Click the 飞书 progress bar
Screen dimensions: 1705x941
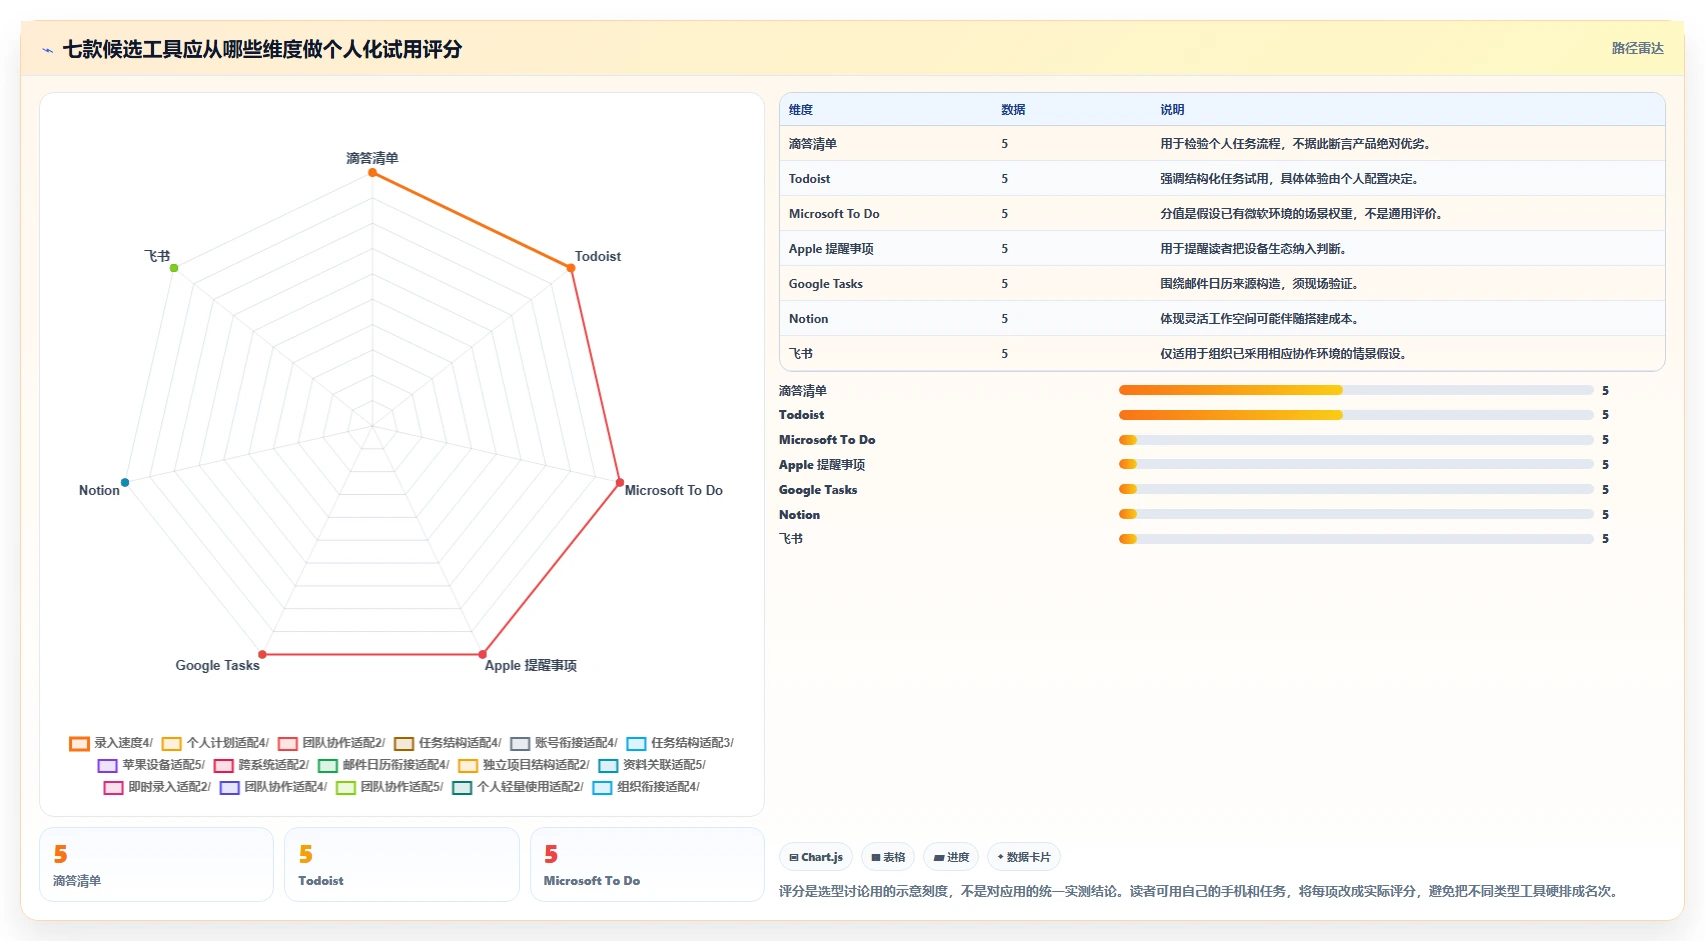click(x=1356, y=539)
